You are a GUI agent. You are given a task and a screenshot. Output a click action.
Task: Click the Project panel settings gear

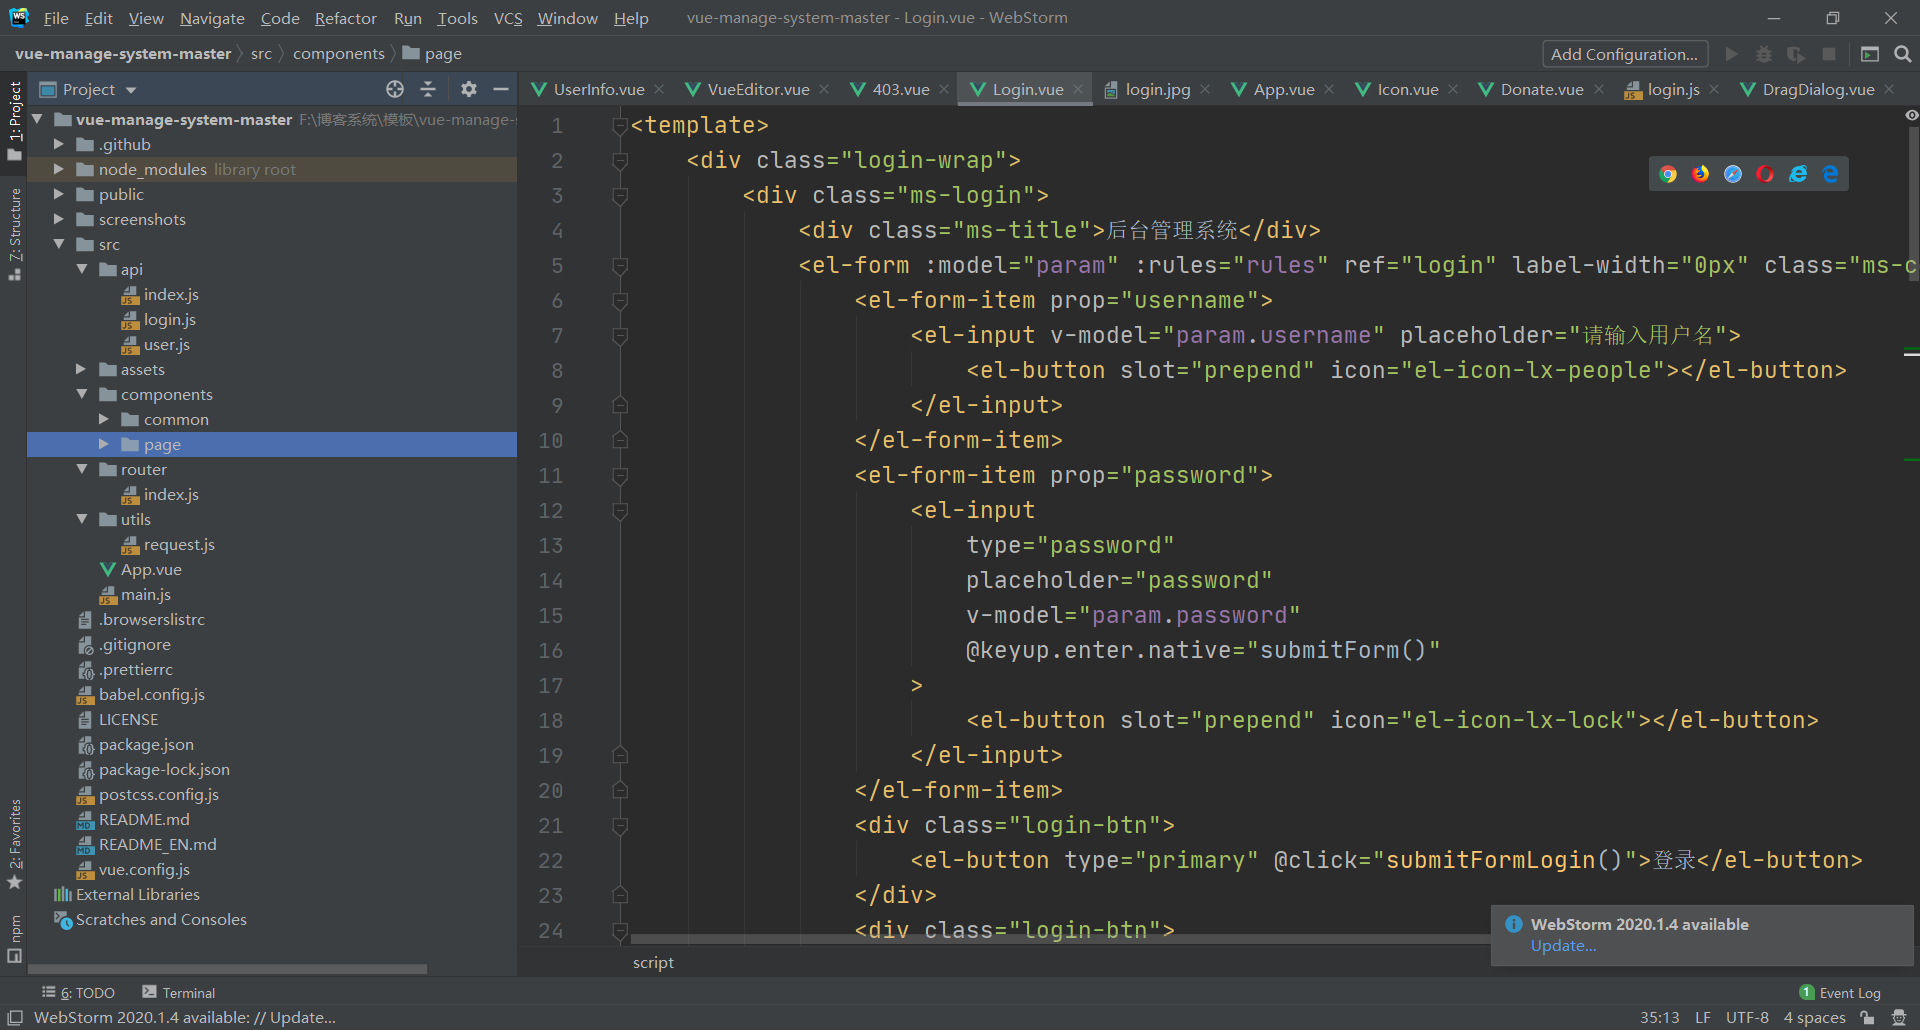coord(468,90)
